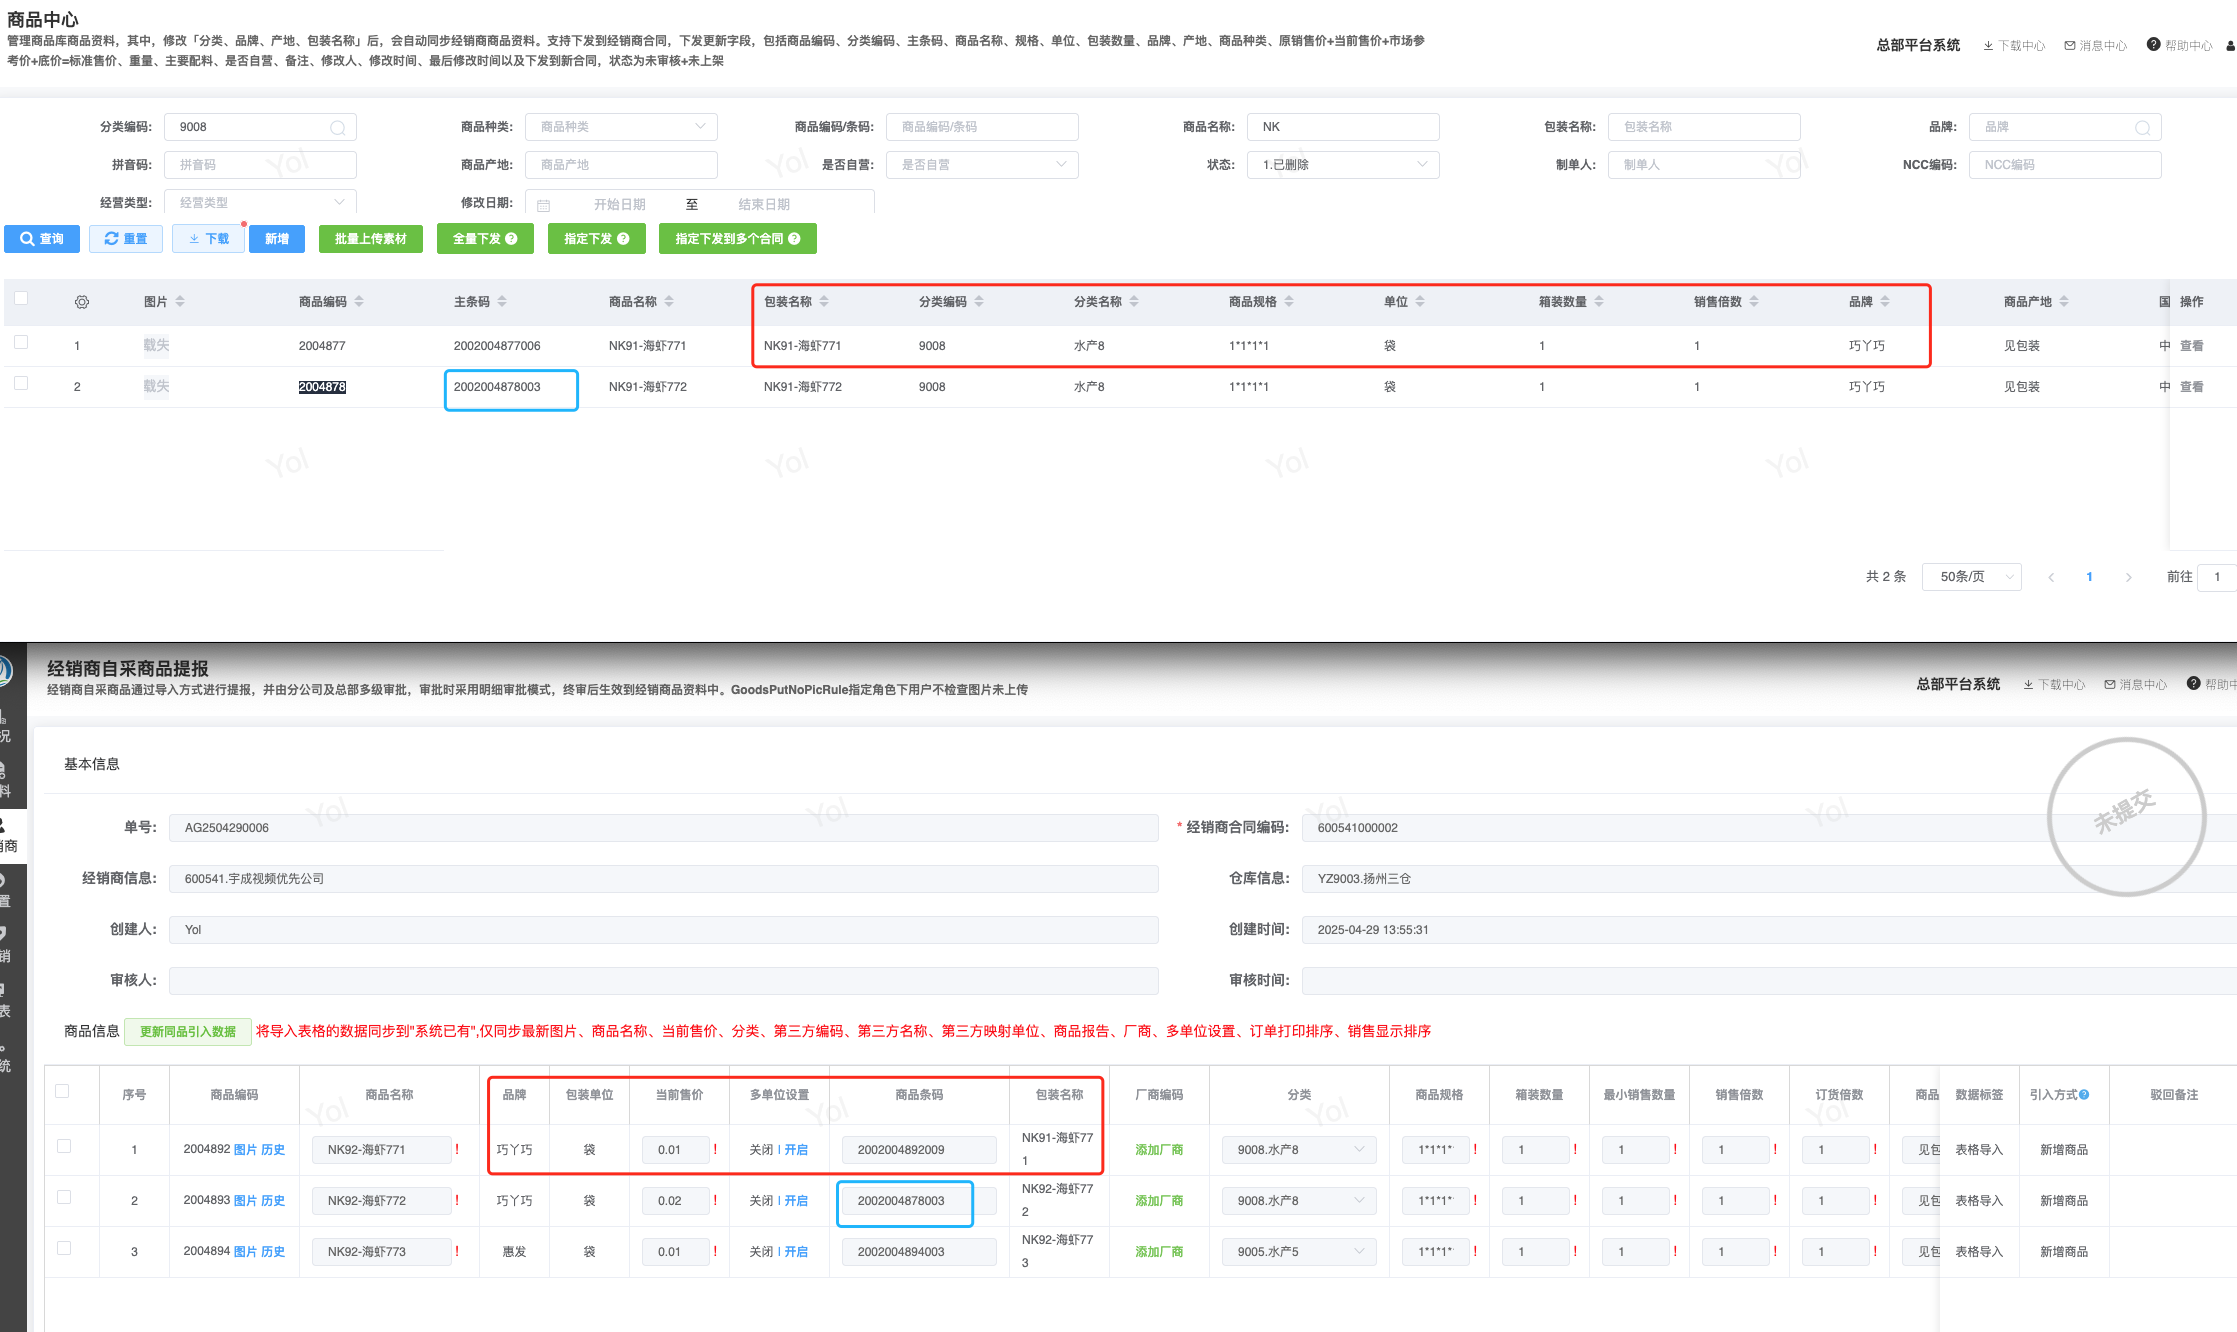Click 更新同品引入数据 green button

(x=187, y=1032)
